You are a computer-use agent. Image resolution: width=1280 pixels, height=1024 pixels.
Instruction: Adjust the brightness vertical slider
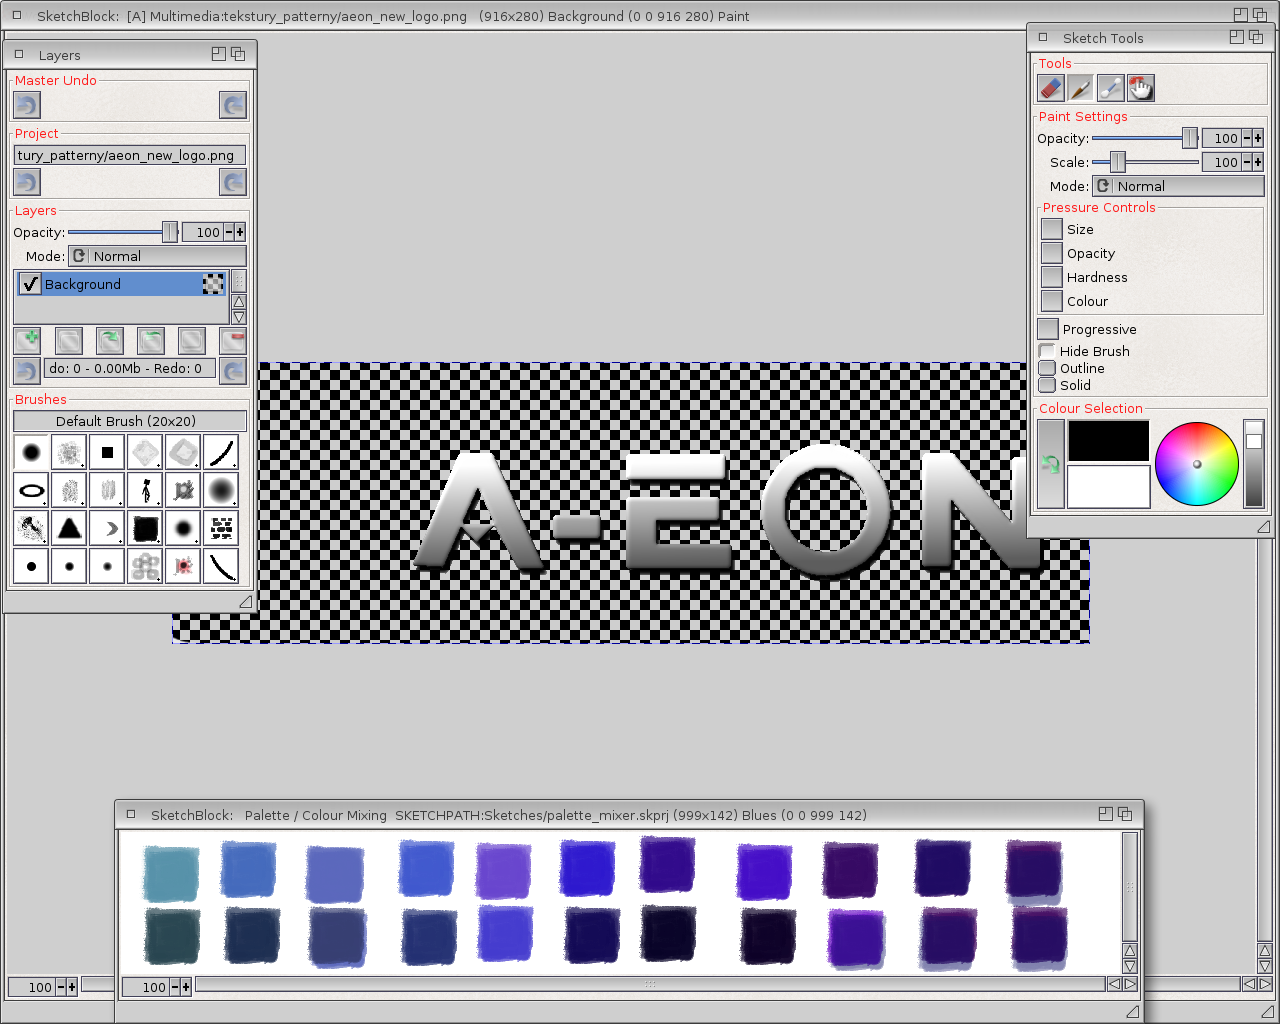1254,464
